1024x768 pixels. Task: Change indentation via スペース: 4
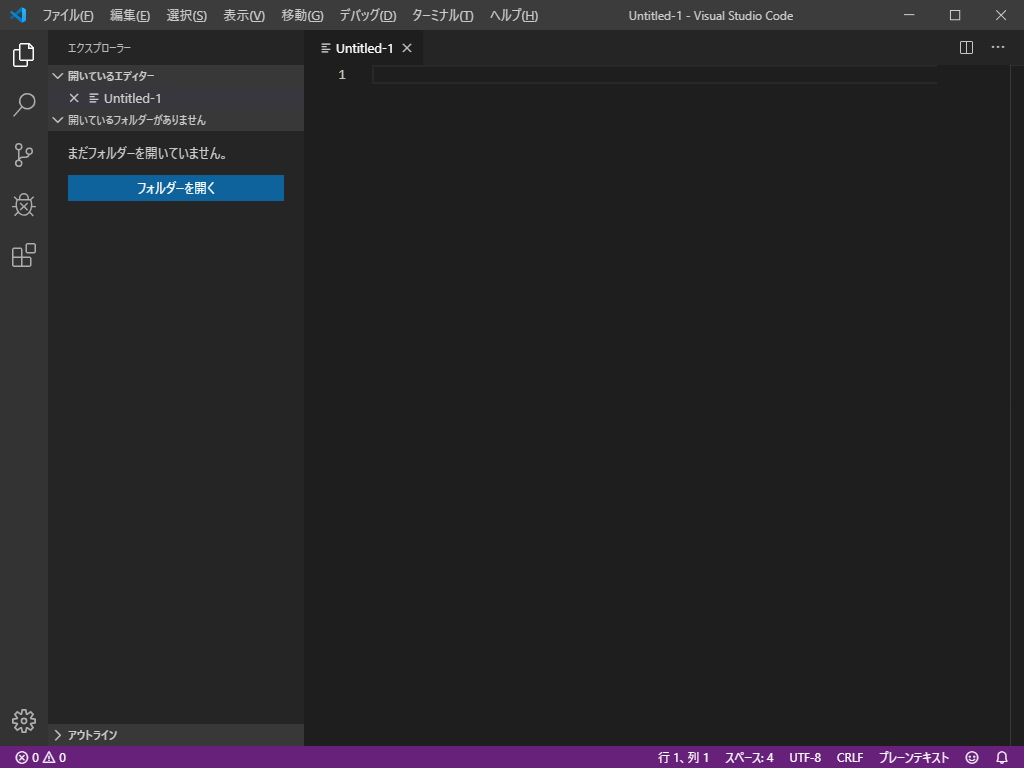coord(749,758)
